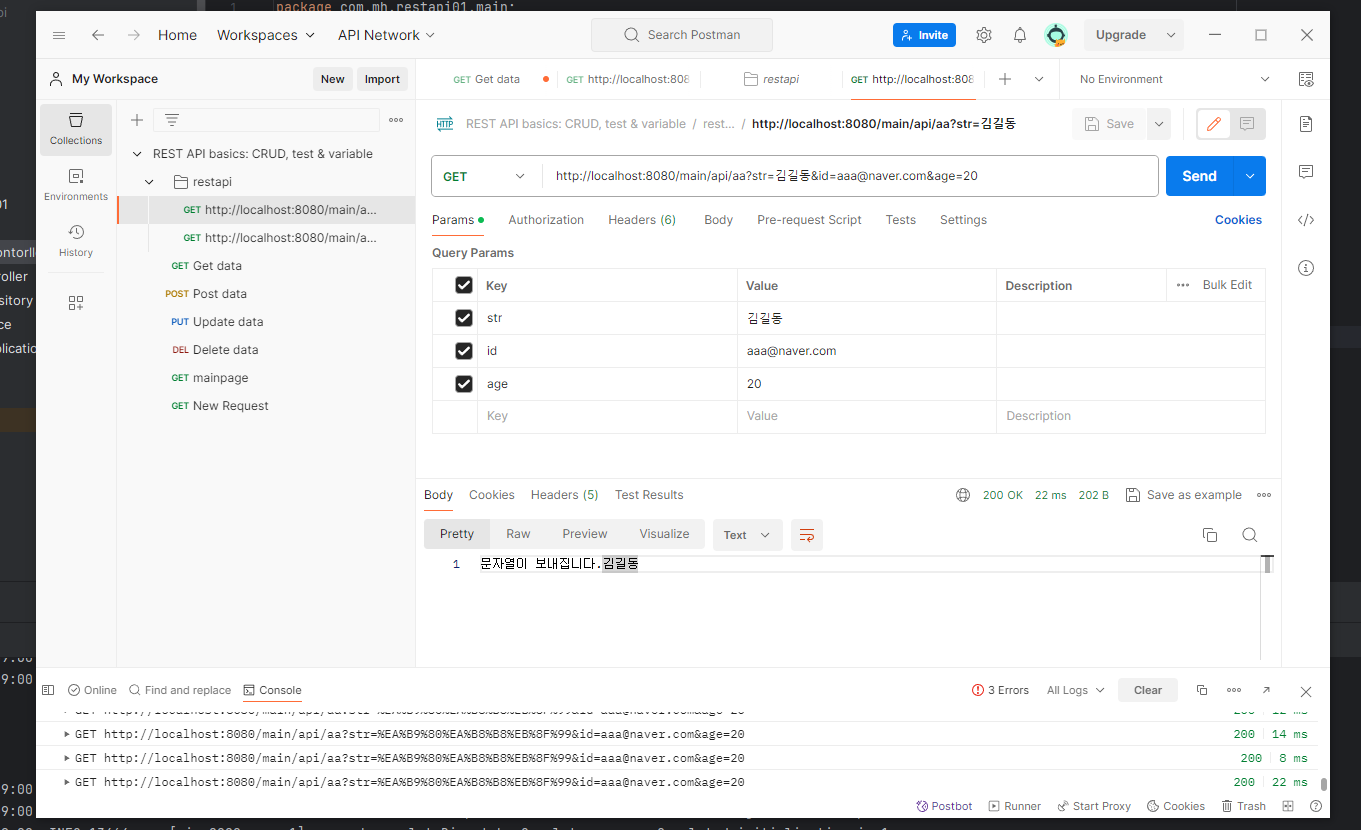Open the Save options dropdown arrow
This screenshot has height=830, width=1361.
(1159, 124)
